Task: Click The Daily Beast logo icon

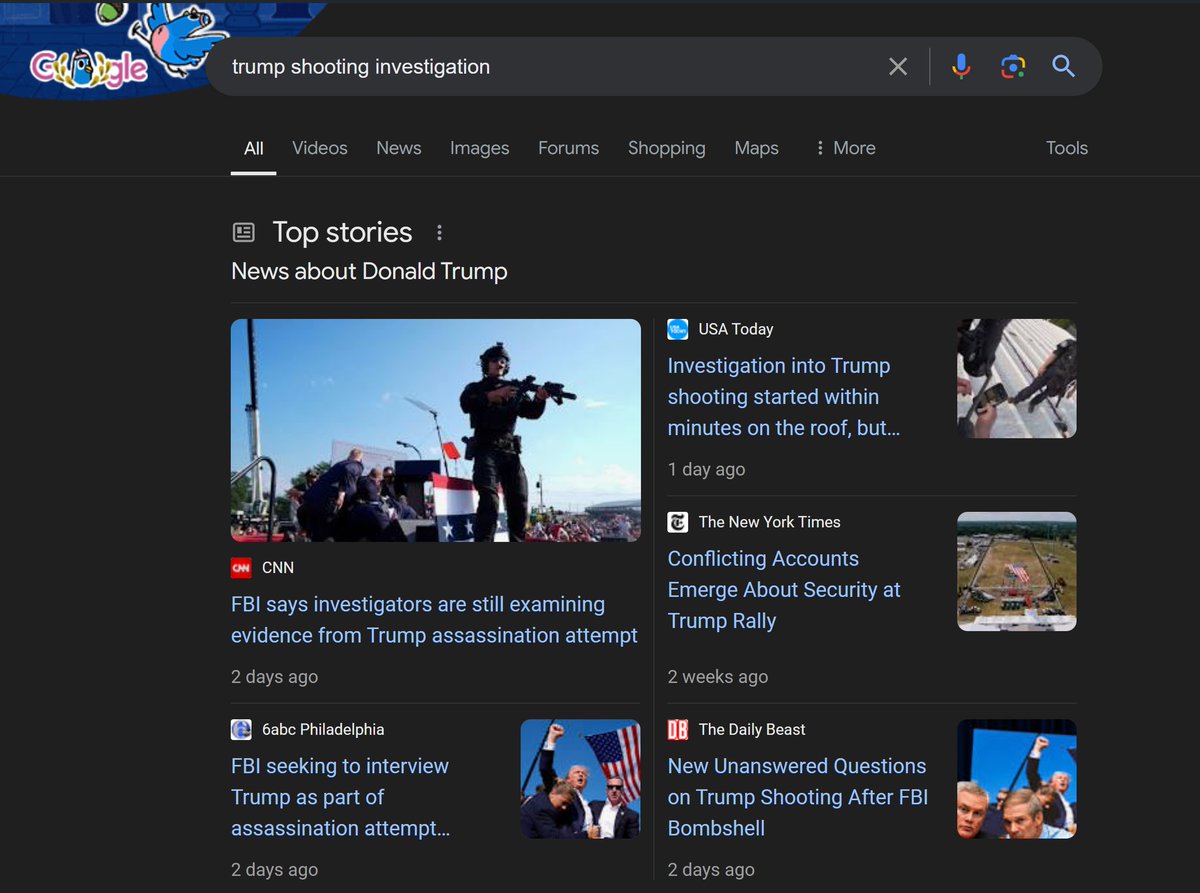Action: [678, 730]
